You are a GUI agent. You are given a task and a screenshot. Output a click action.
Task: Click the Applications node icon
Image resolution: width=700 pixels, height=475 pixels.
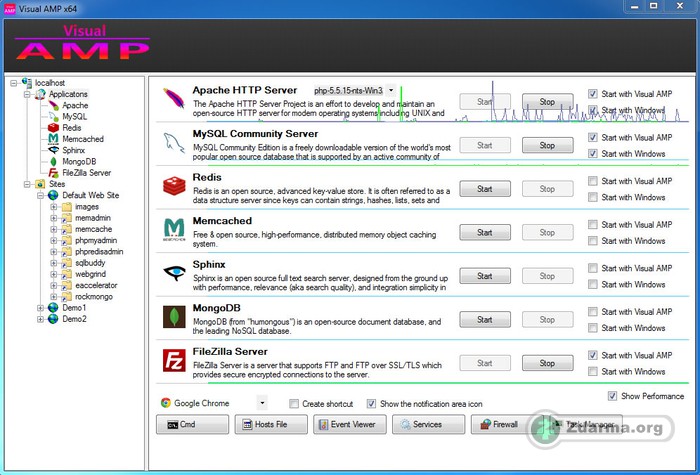40,94
